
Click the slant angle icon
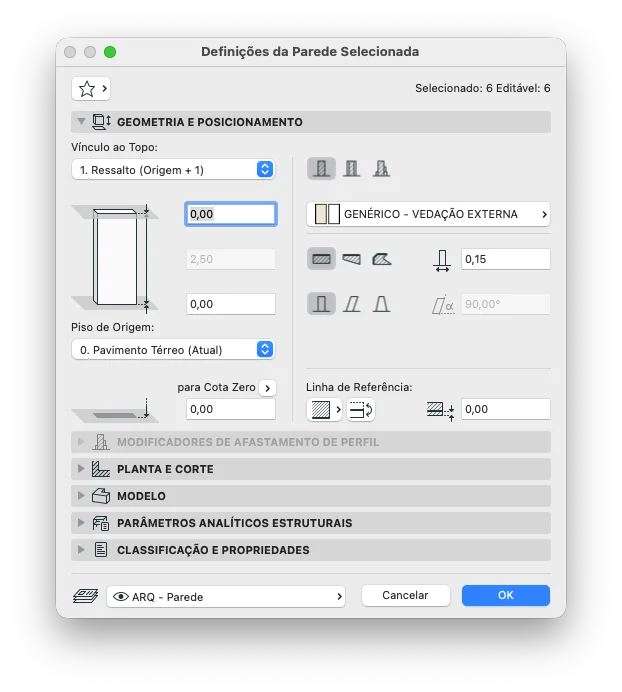[x=443, y=305]
